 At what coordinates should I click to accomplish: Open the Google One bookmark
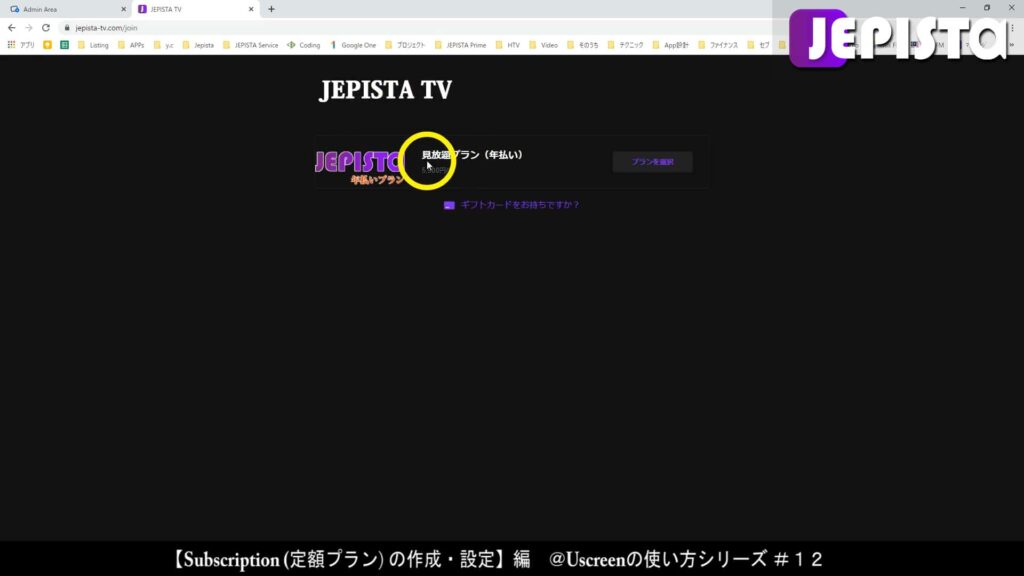(353, 45)
